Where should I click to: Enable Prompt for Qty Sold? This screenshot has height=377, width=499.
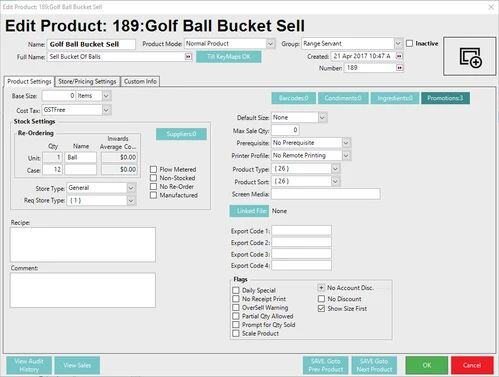[x=236, y=325]
